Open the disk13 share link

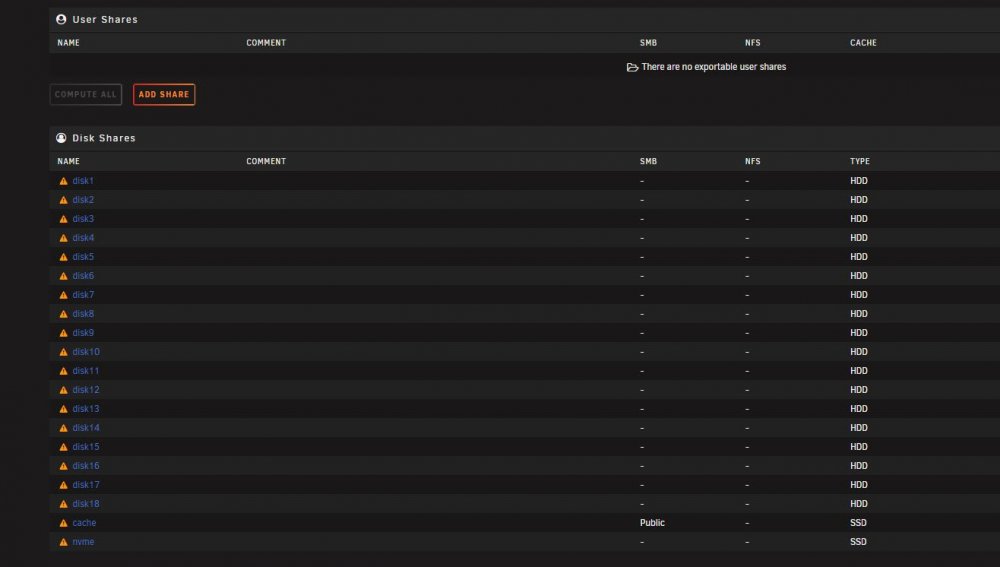point(86,409)
